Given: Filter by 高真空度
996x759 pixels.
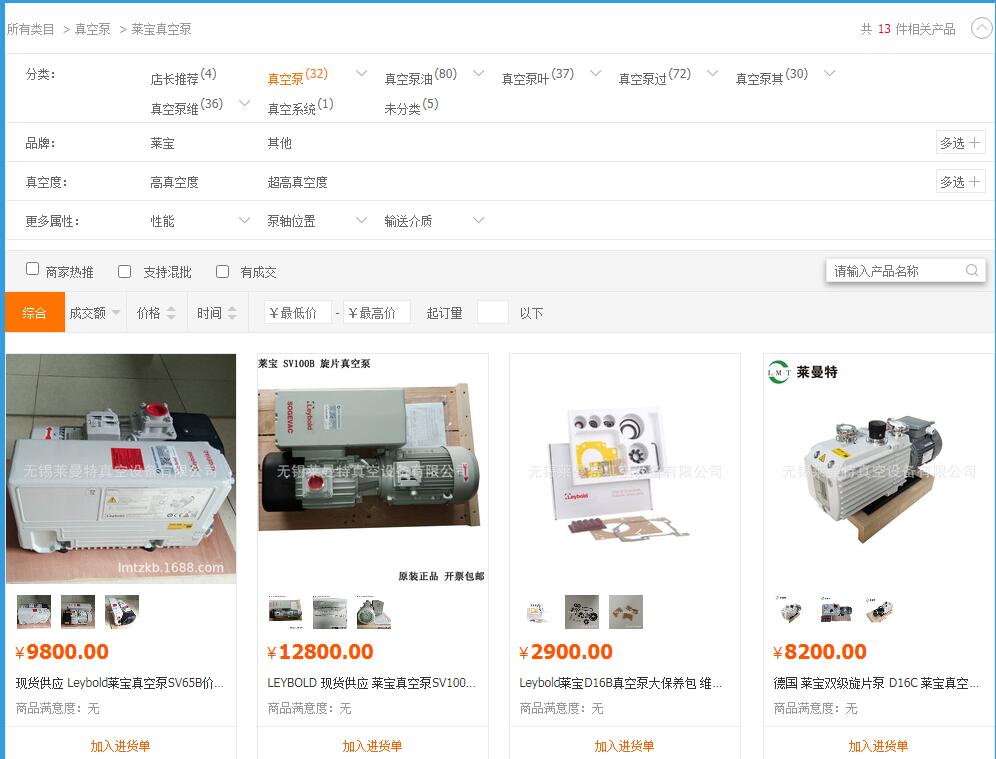Looking at the screenshot, I should click(x=174, y=183).
